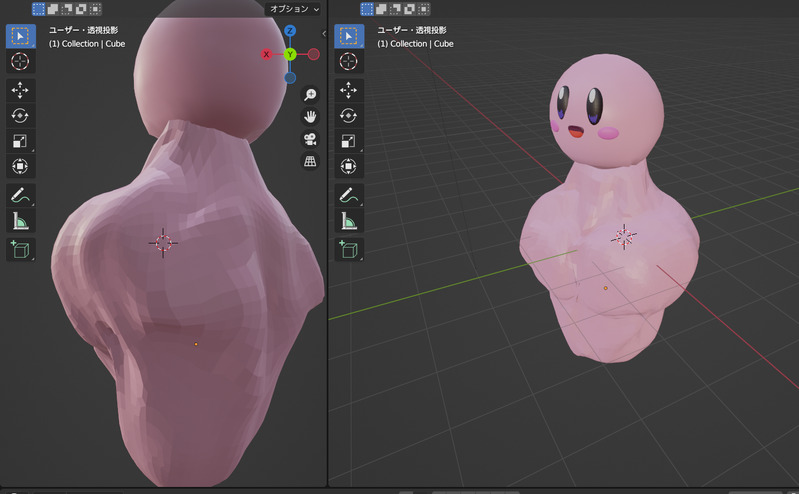Select the Scale tool in left viewport

20,141
